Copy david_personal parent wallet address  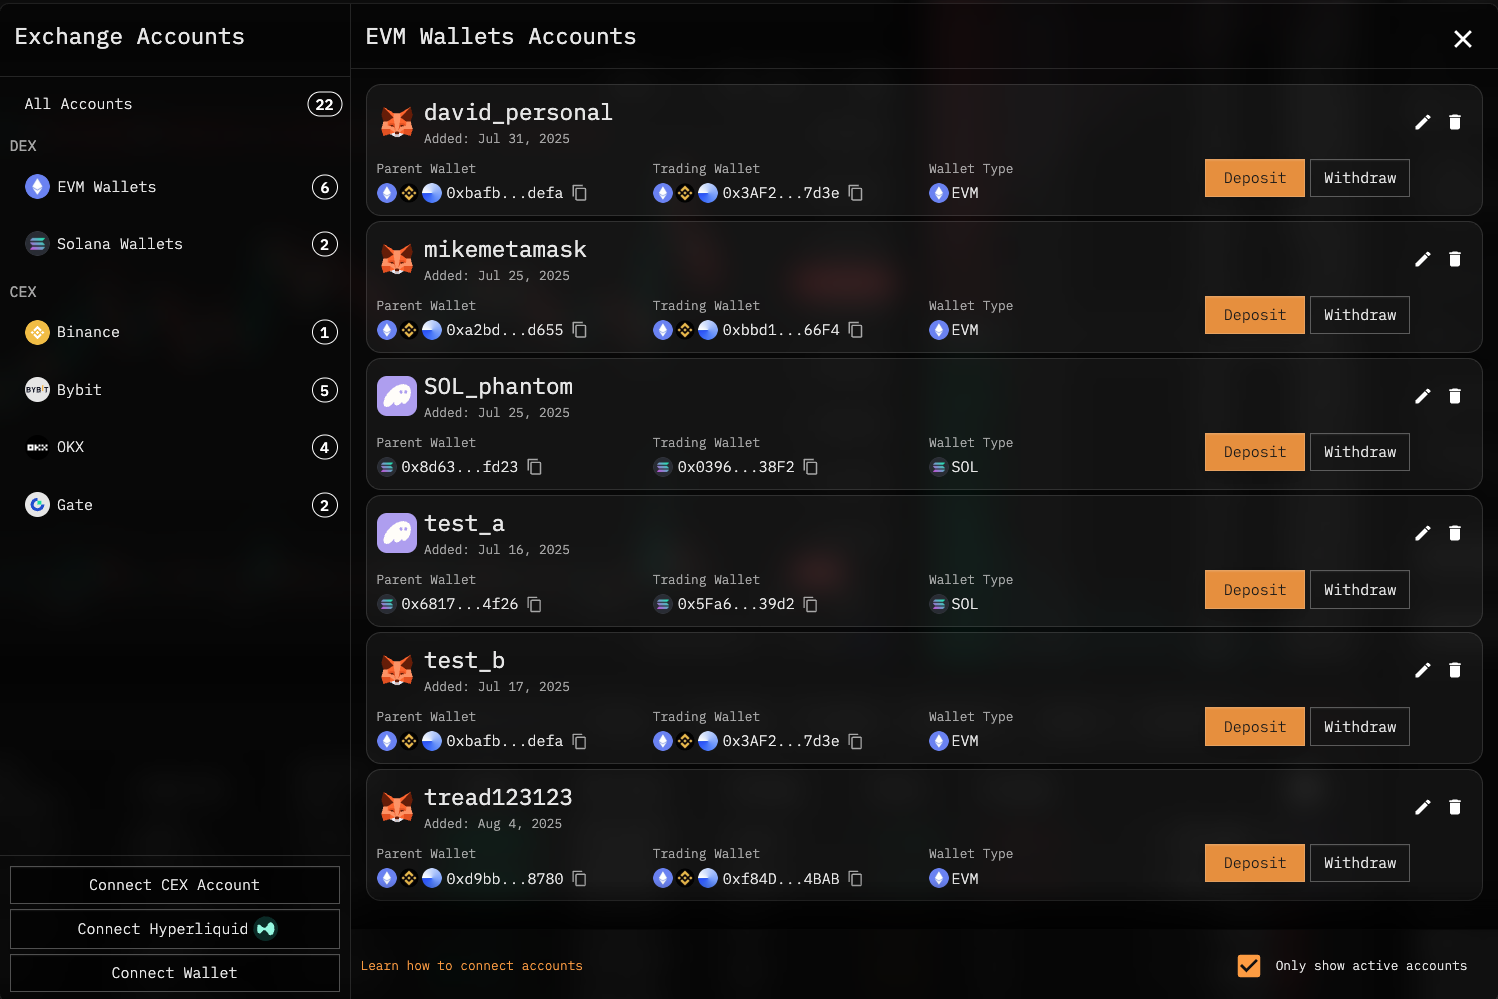[580, 193]
